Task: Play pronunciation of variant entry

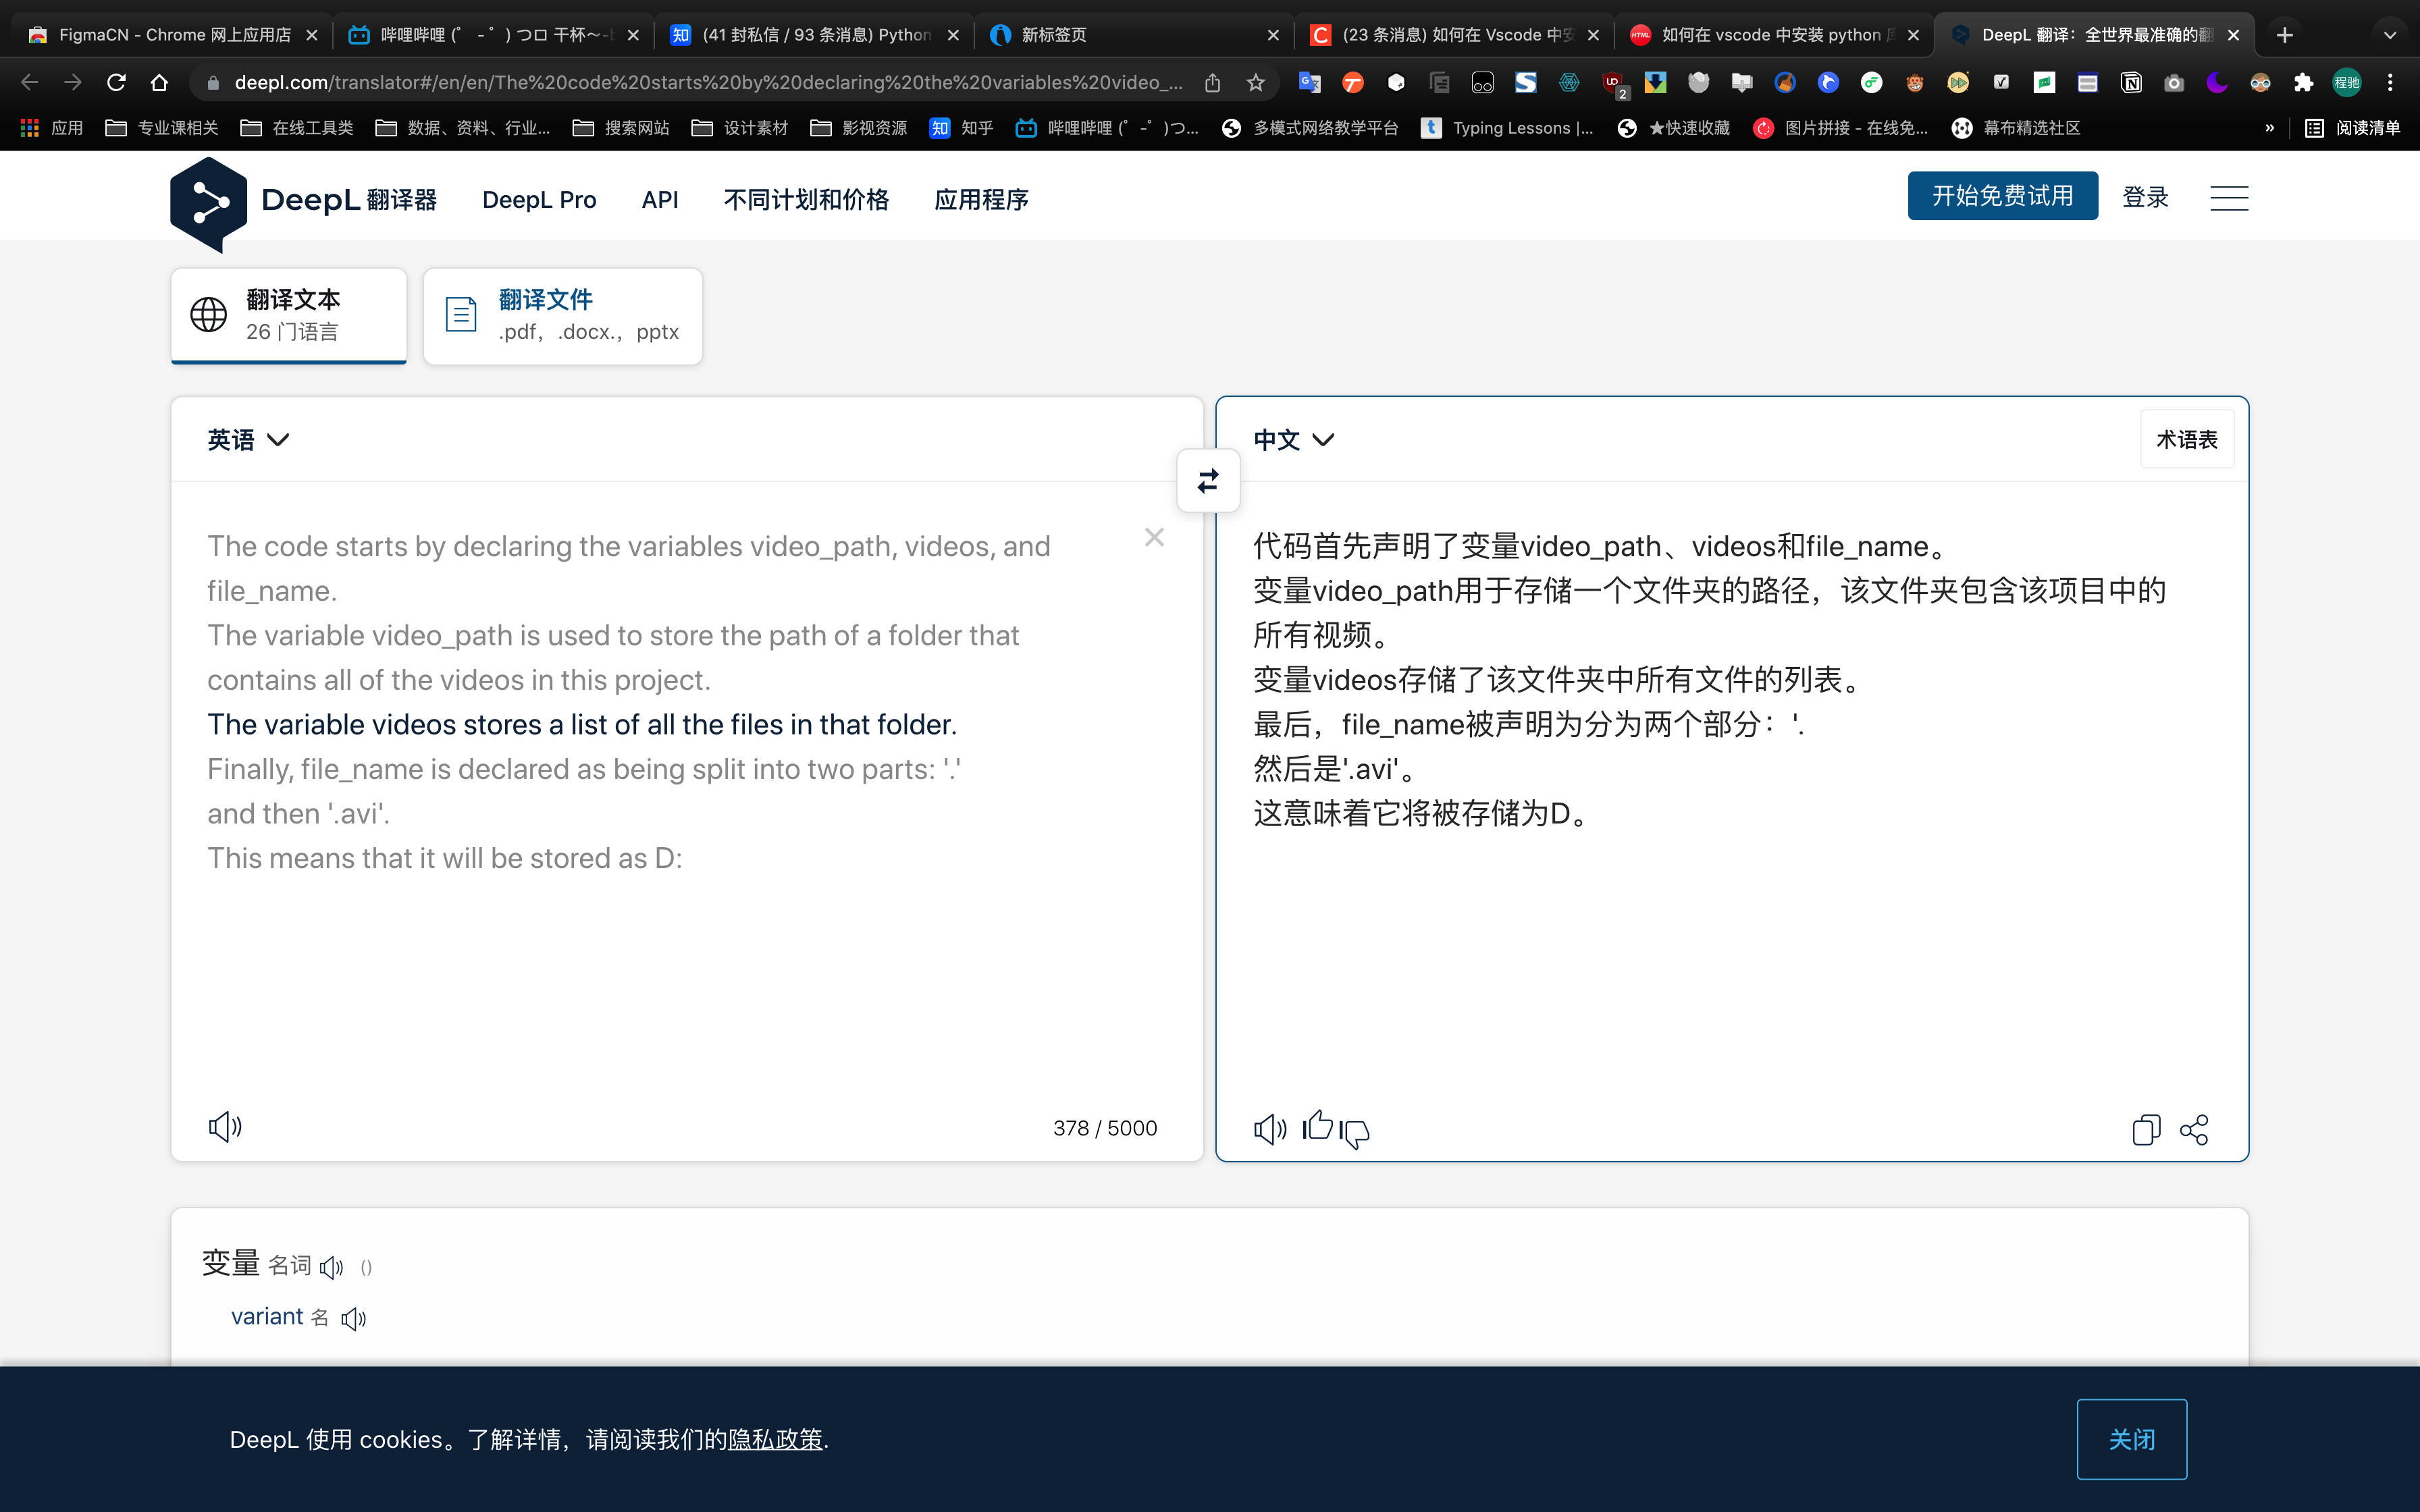Action: pos(354,1318)
